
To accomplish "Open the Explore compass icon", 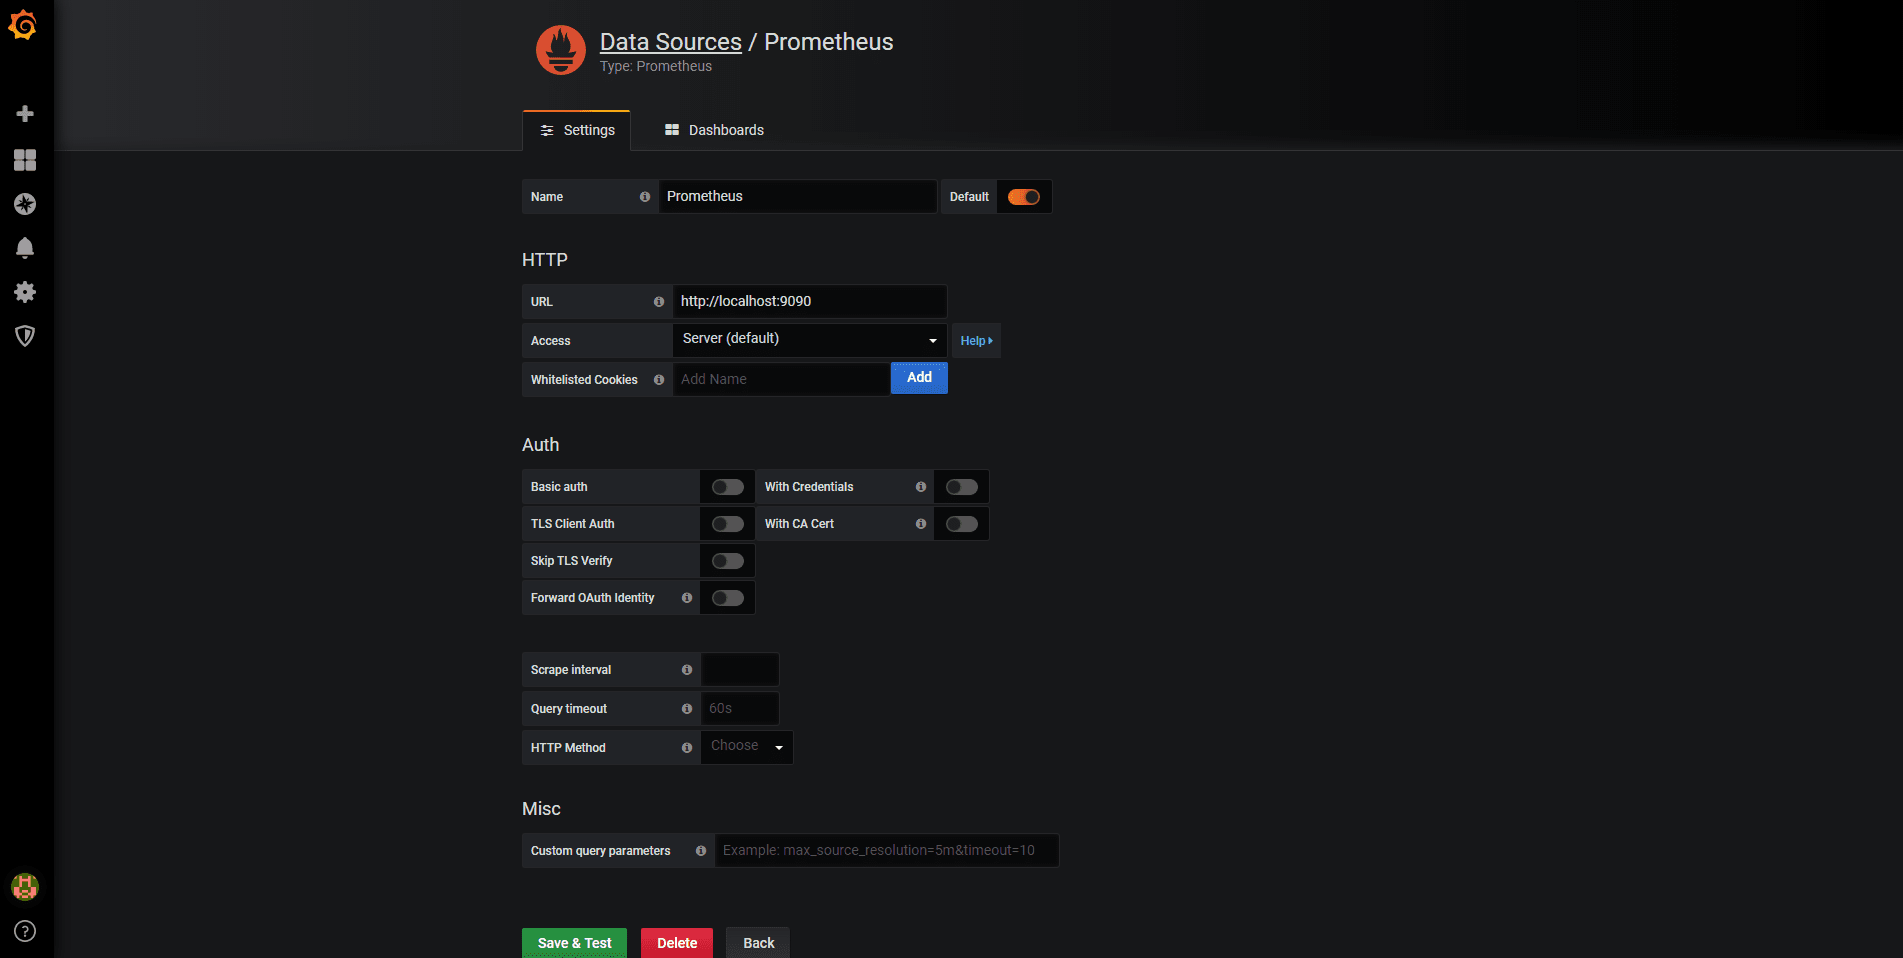I will [25, 204].
